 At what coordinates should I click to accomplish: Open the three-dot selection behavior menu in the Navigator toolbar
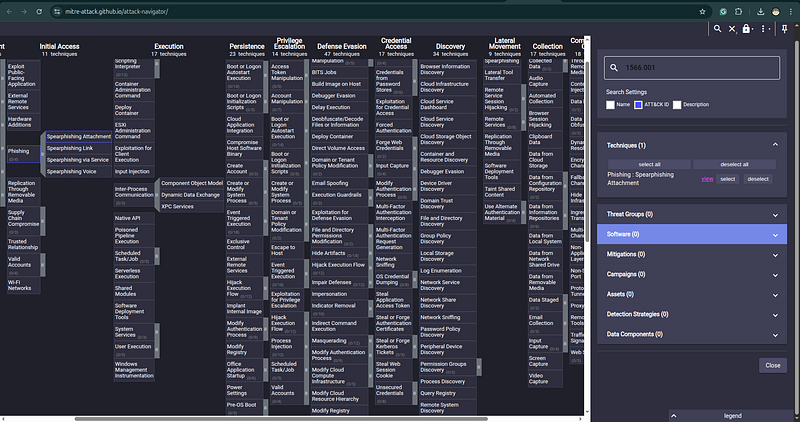[764, 29]
